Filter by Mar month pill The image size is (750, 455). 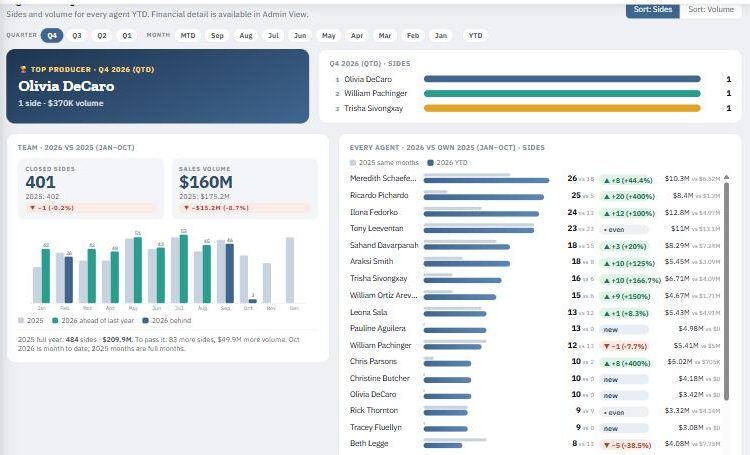pyautogui.click(x=385, y=35)
